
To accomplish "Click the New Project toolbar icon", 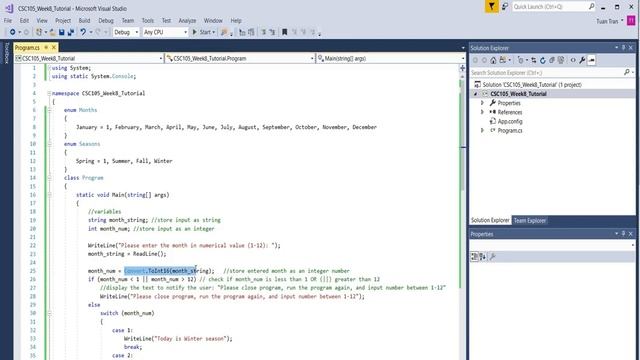I will pyautogui.click(x=39, y=32).
